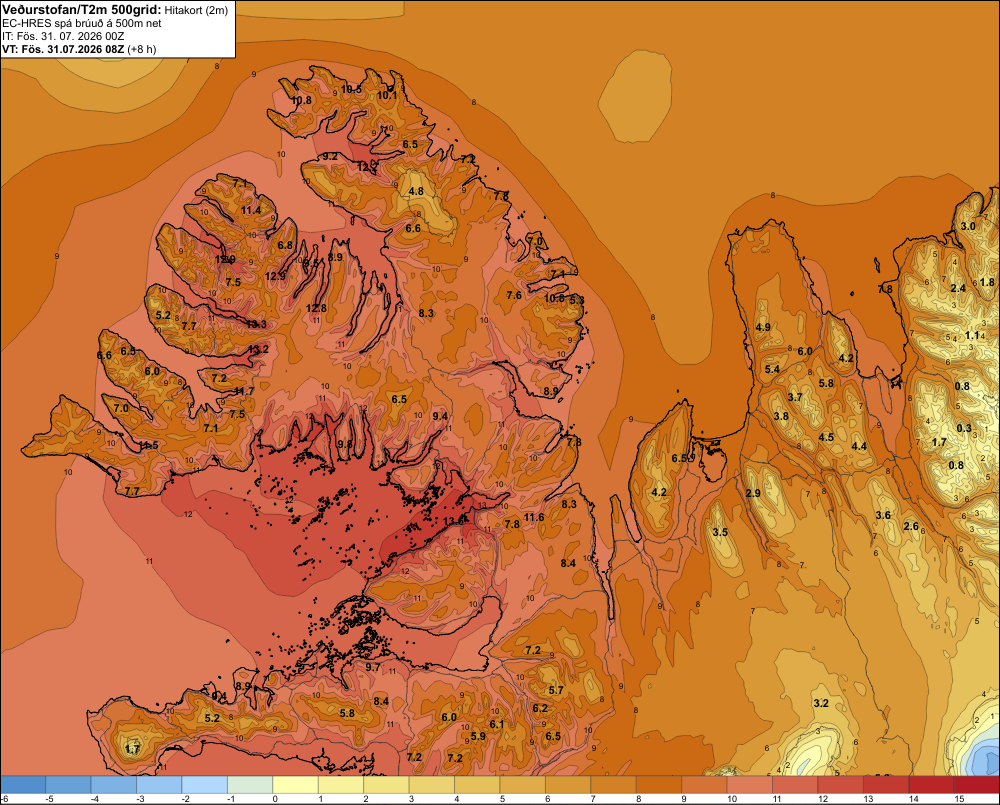Screen dimensions: 1000x805
Task: Pick the dark blue legend swatch at -6
Action: coord(23,785)
